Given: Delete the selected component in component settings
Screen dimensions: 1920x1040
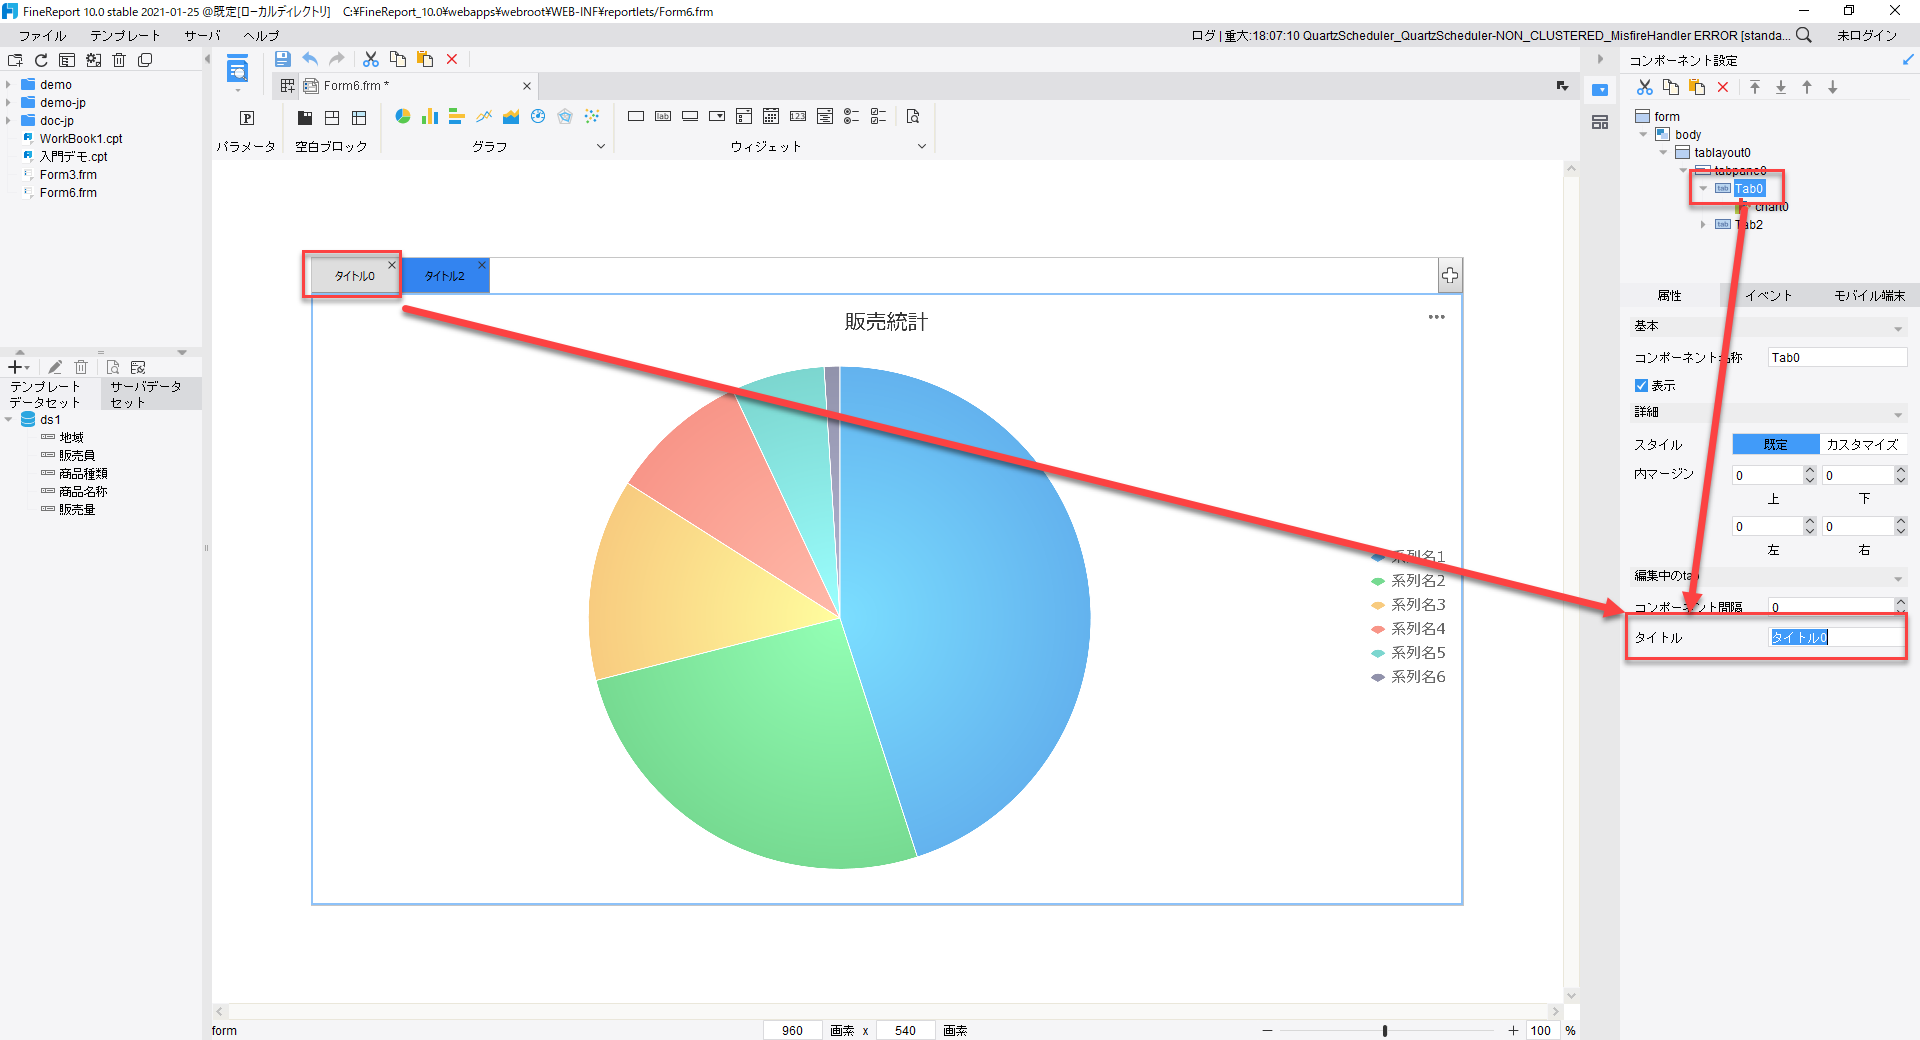Looking at the screenshot, I should point(1723,87).
